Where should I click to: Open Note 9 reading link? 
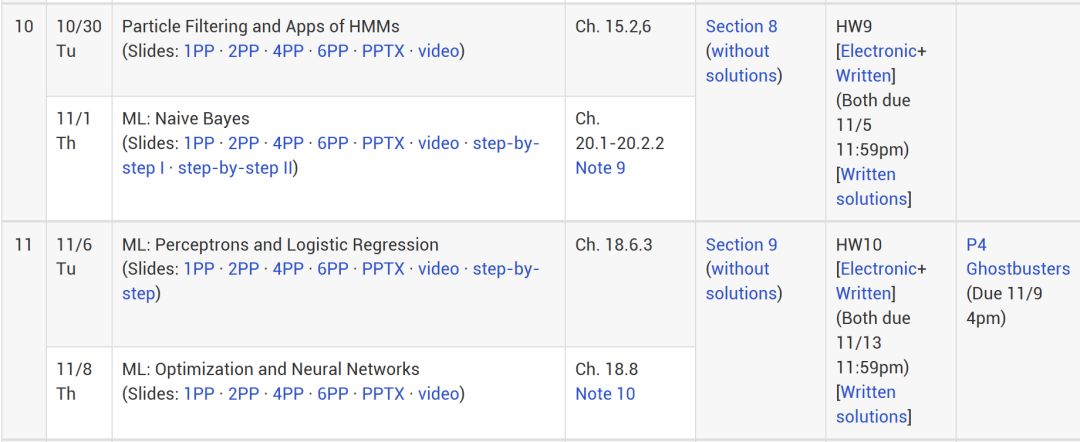[601, 168]
